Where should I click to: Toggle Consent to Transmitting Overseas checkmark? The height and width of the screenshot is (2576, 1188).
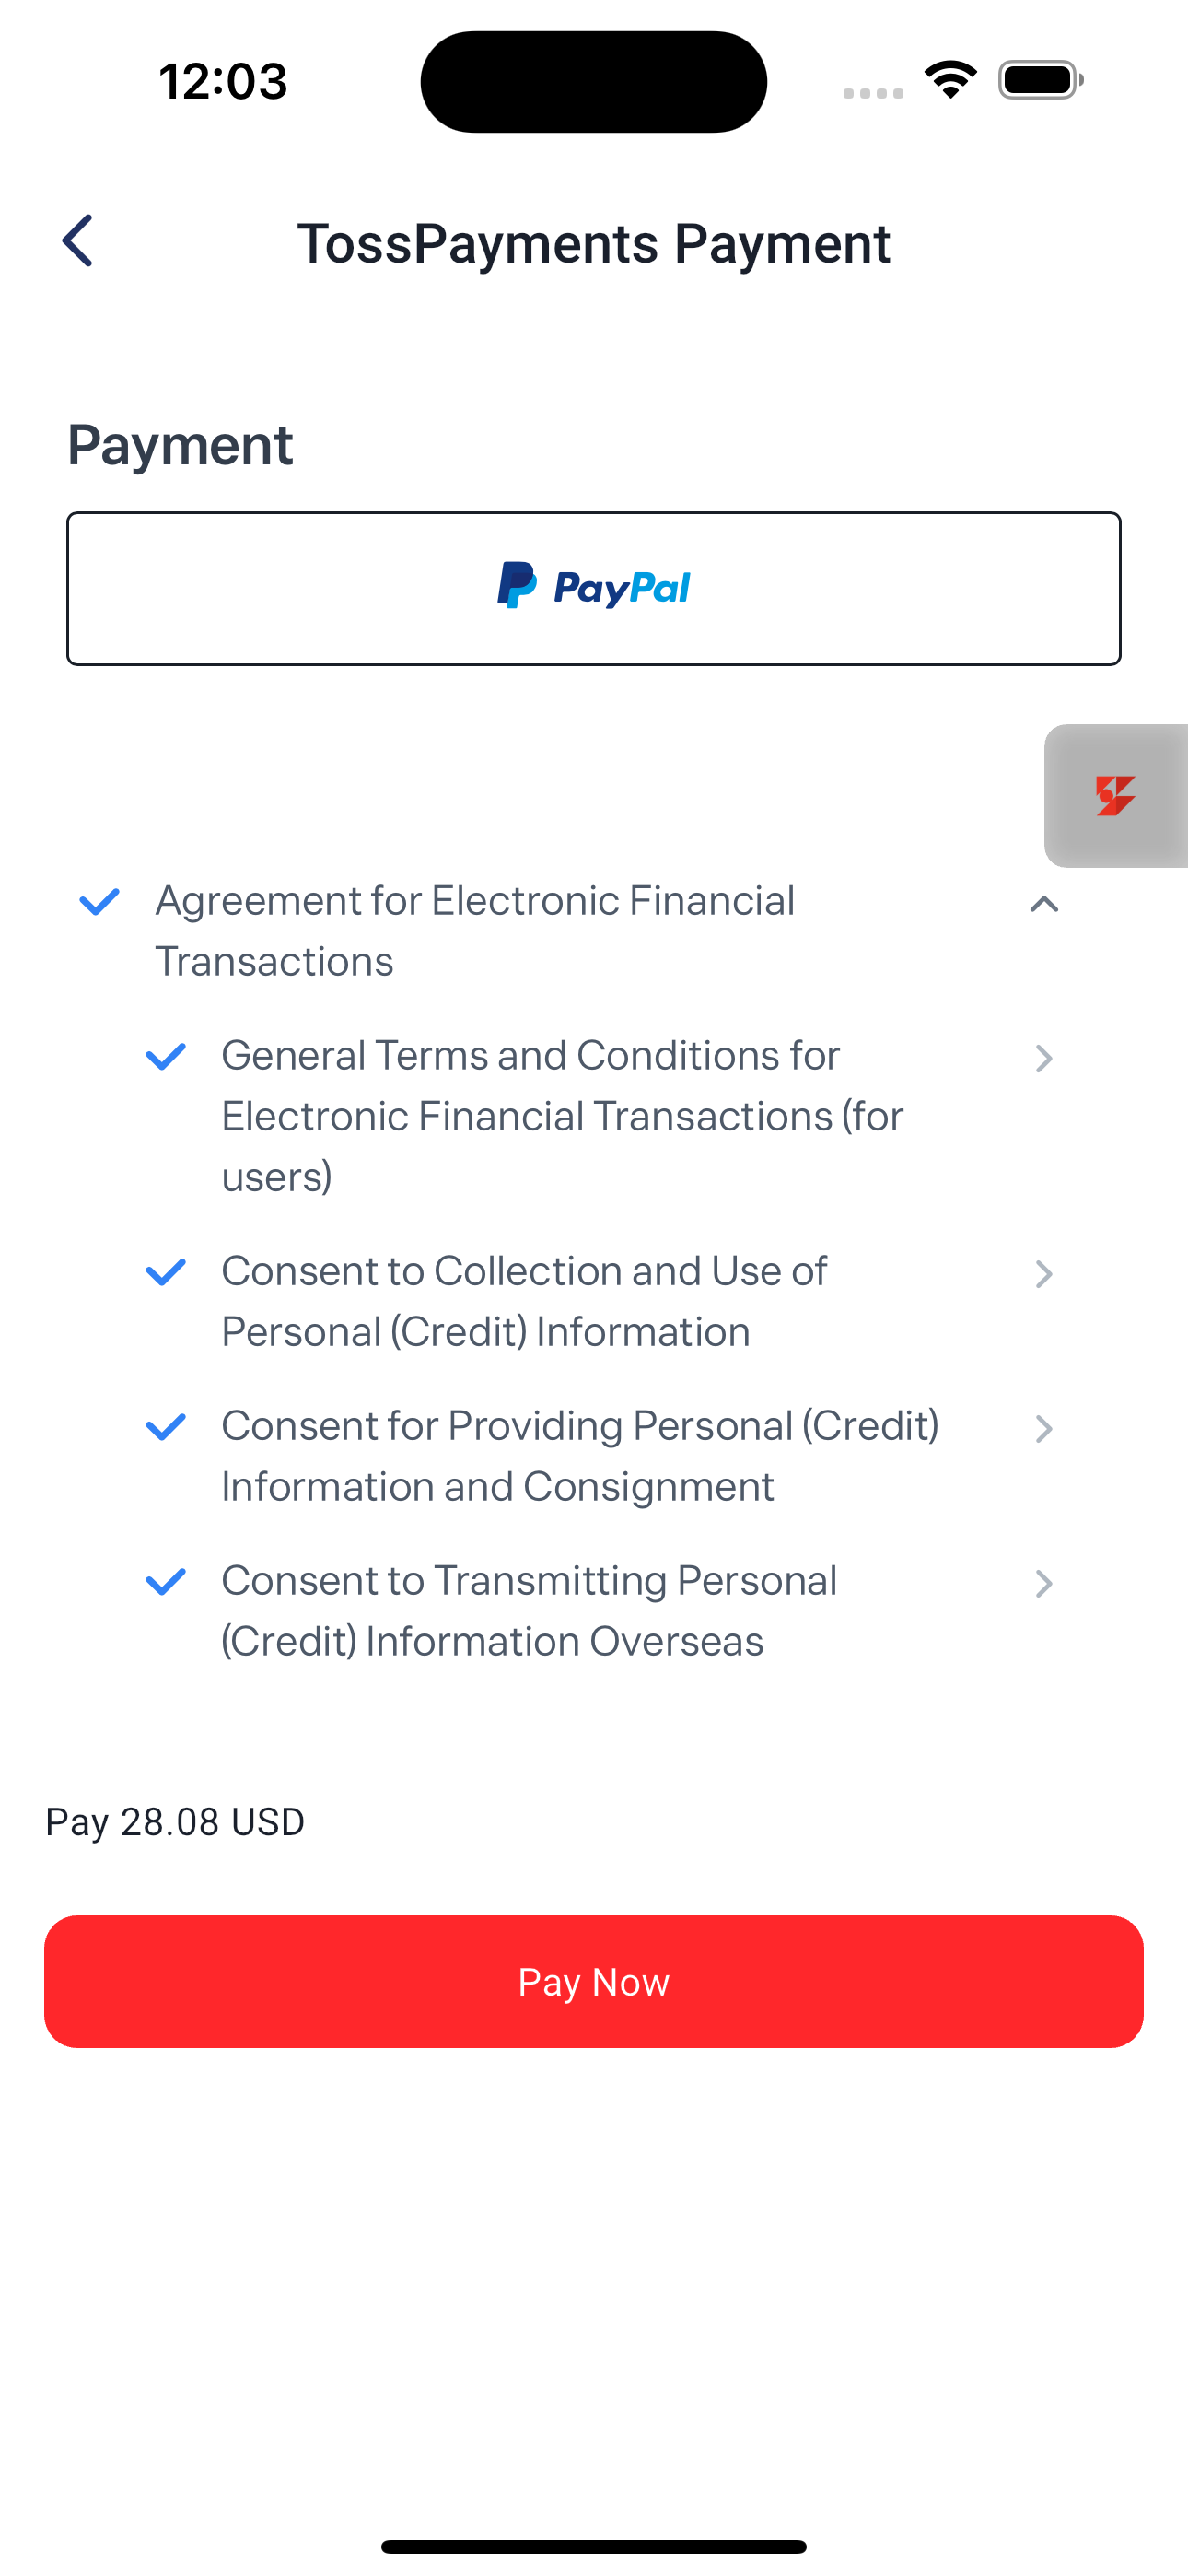click(x=166, y=1582)
